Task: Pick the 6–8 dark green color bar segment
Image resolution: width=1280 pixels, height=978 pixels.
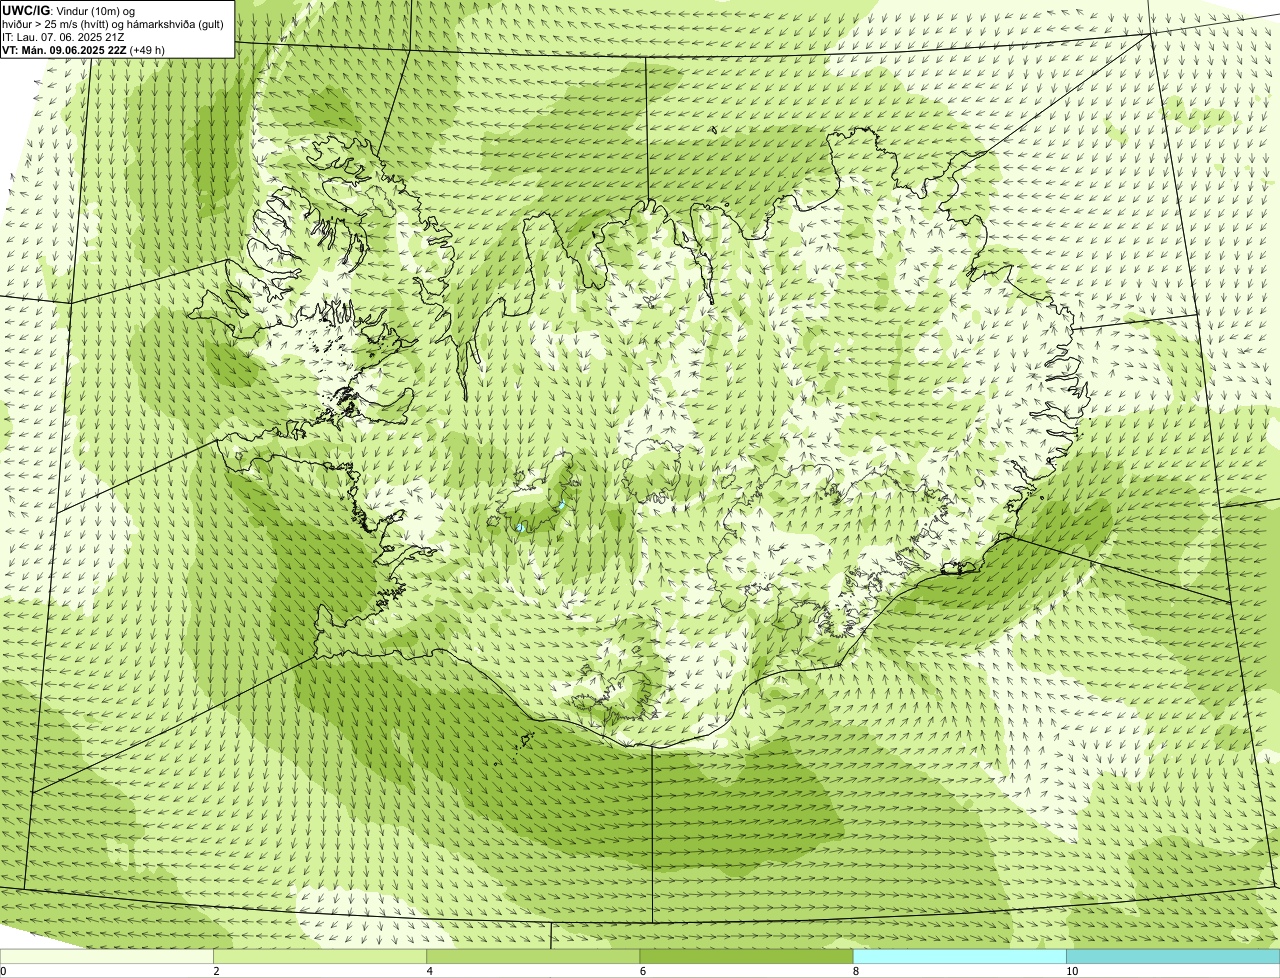Action: (x=746, y=957)
